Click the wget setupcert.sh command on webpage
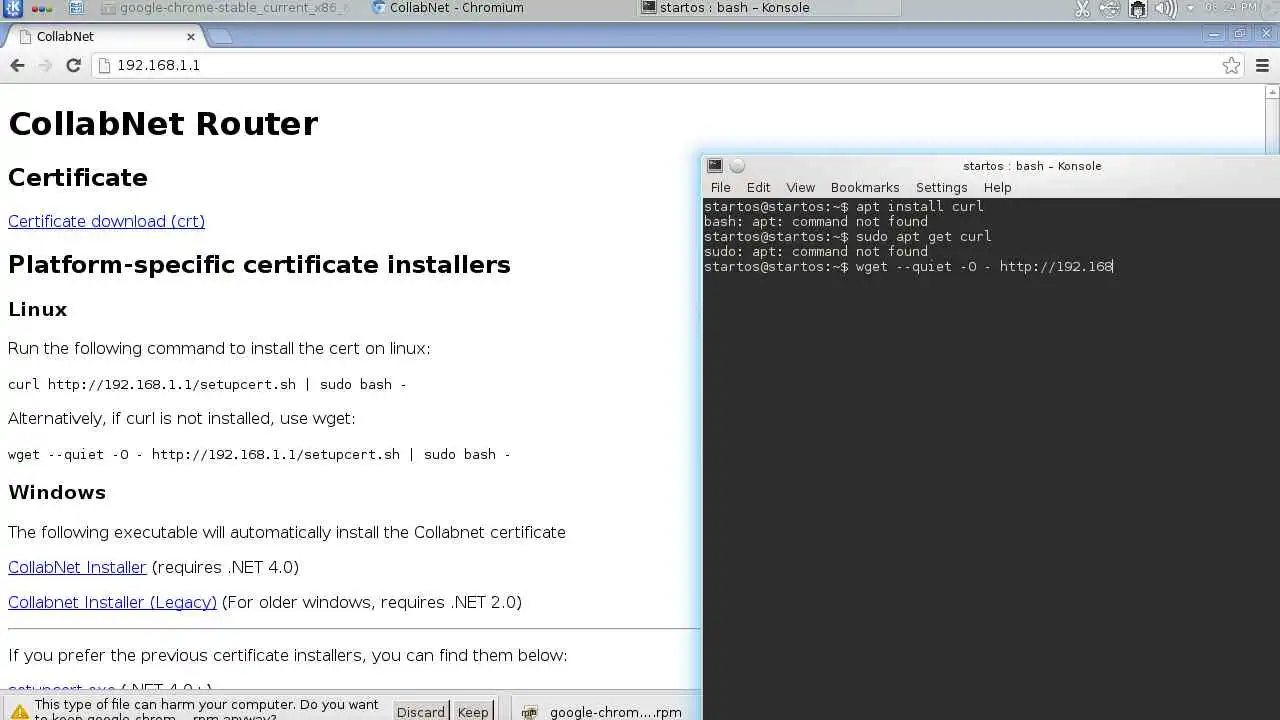Image resolution: width=1280 pixels, height=720 pixels. [259, 454]
